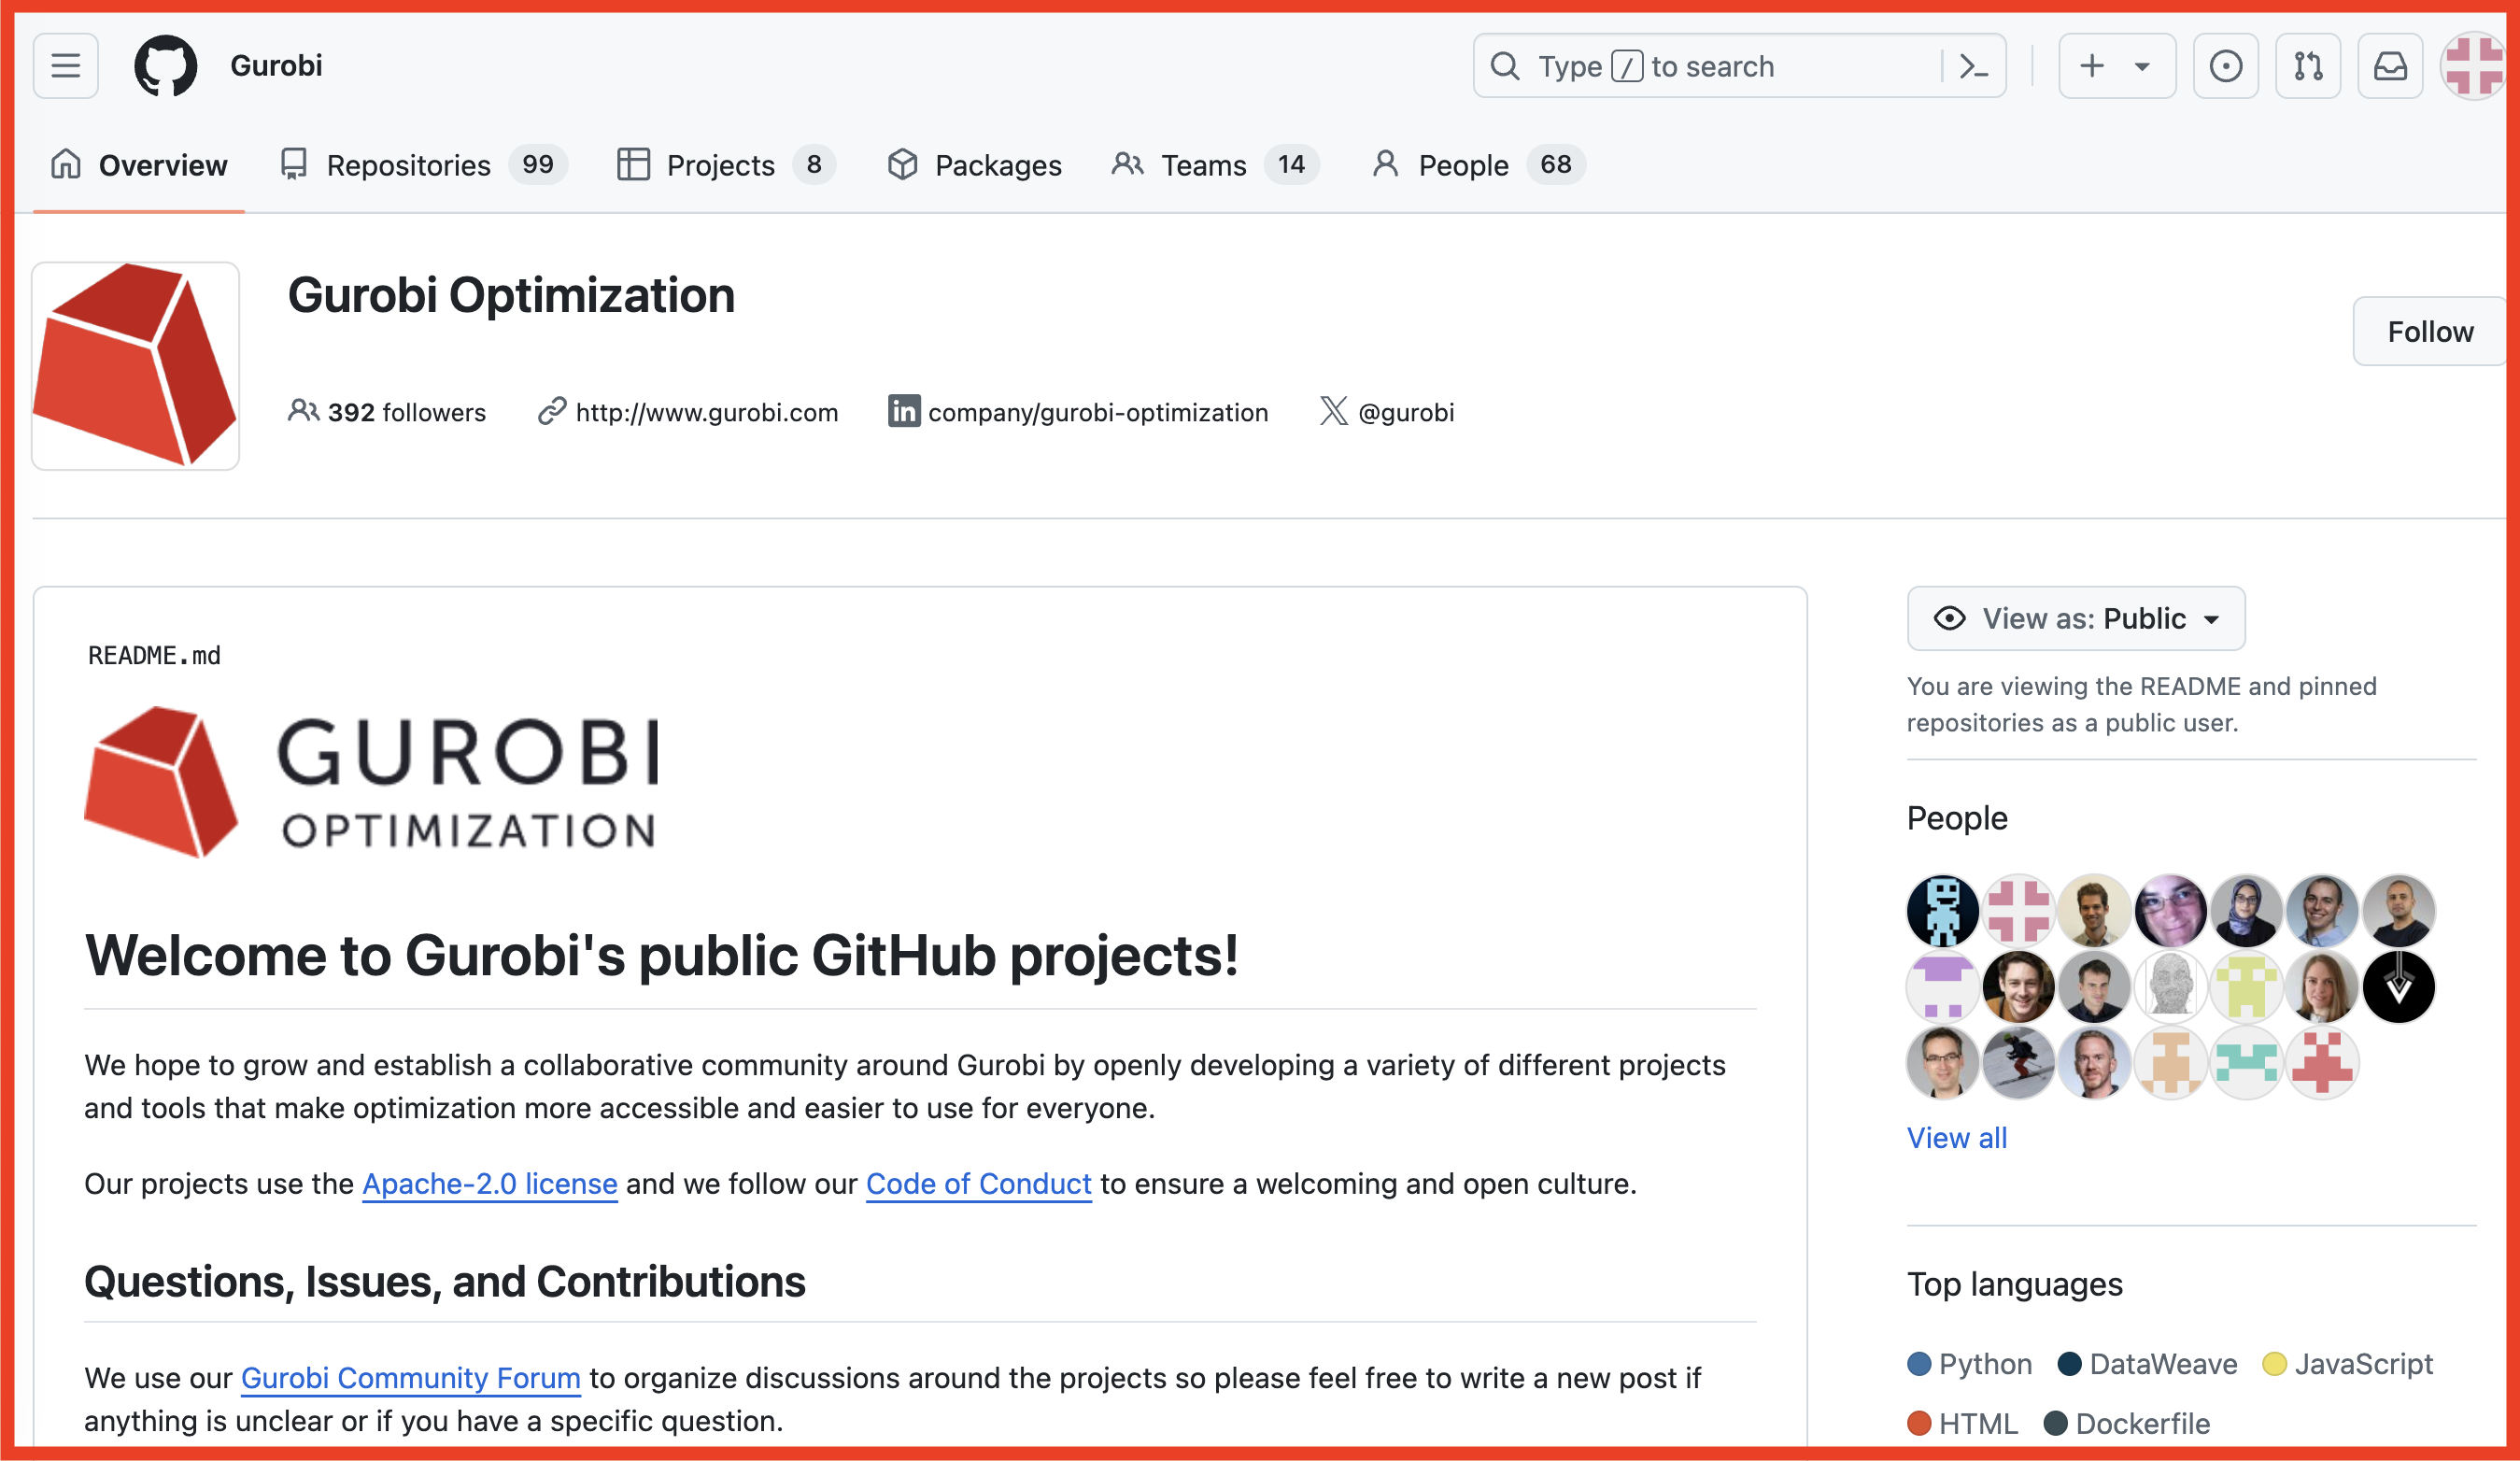Click the LinkedIn company/gurobi-optimization link

pos(1097,412)
